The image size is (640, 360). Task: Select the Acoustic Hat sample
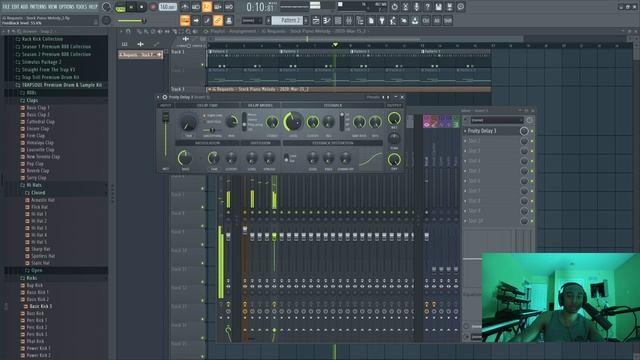(x=42, y=200)
